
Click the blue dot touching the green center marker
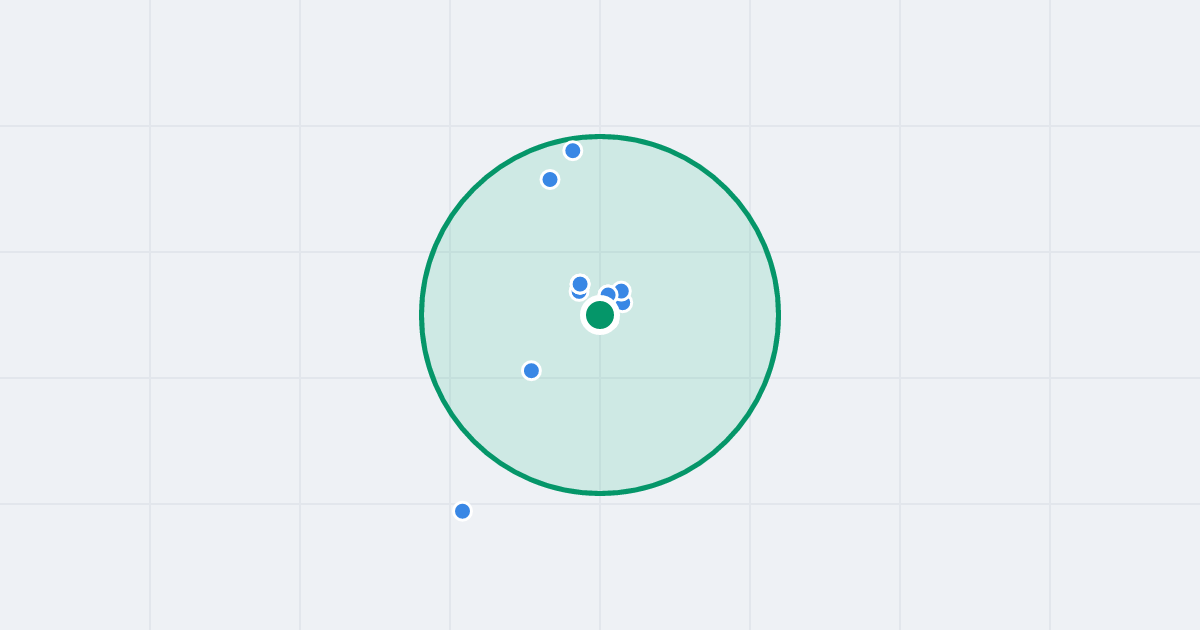[x=608, y=295]
